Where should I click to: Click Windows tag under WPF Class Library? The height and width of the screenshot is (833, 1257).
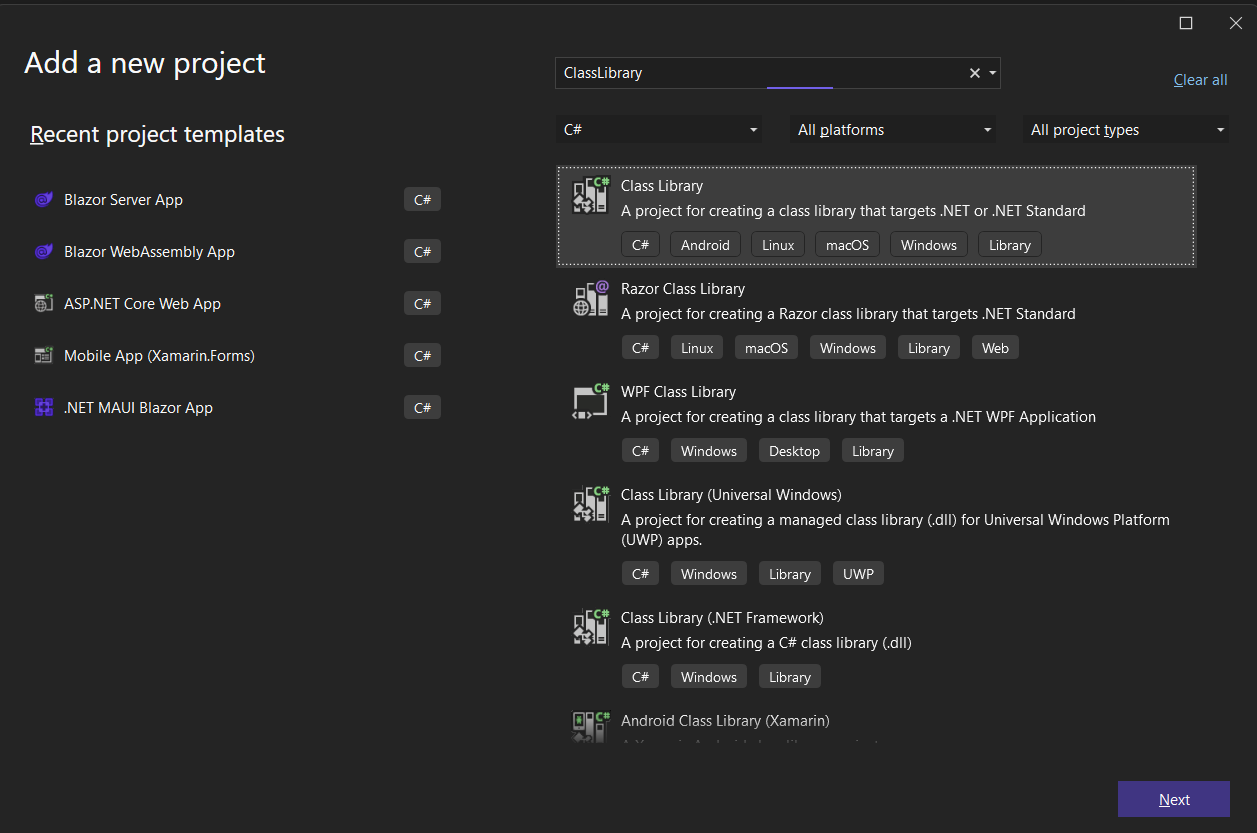pyautogui.click(x=709, y=451)
